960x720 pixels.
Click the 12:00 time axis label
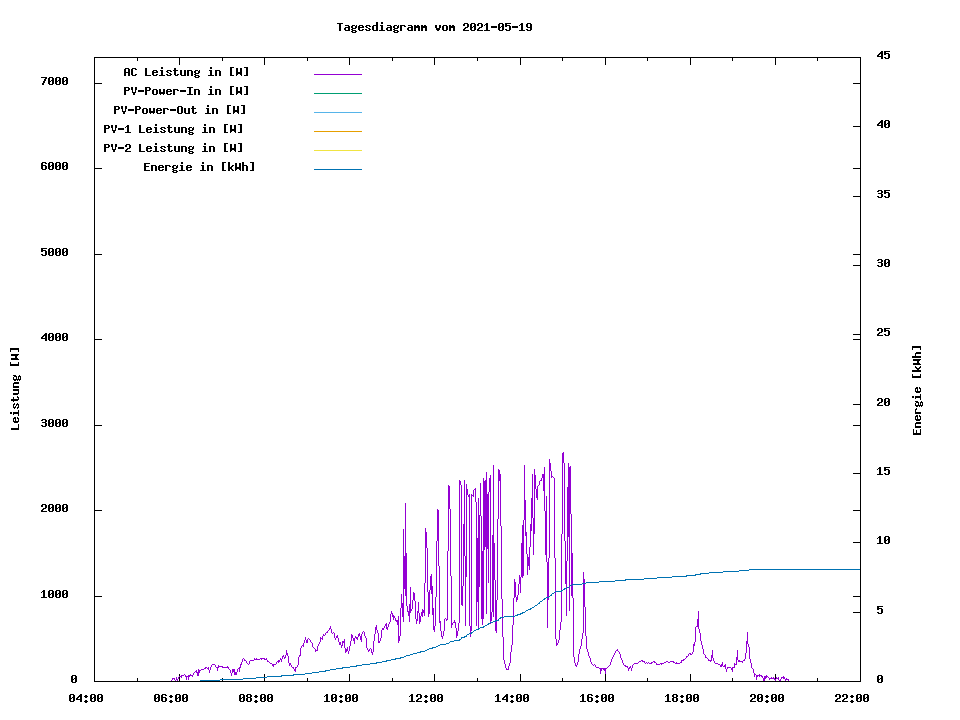(x=426, y=699)
